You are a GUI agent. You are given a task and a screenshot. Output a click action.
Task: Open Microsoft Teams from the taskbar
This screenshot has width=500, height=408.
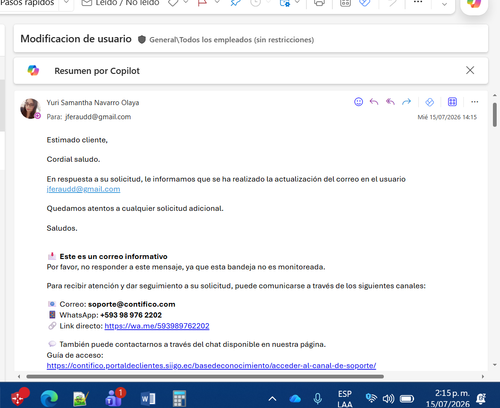[115, 397]
